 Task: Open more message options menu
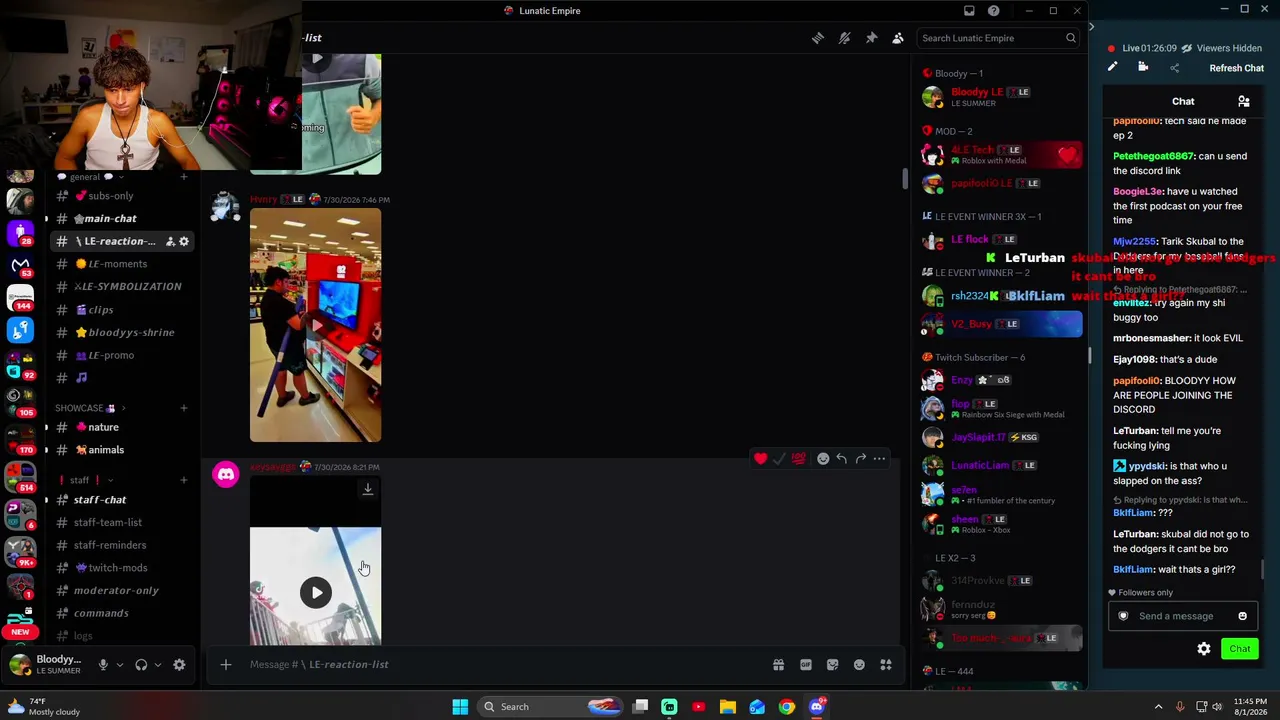[x=879, y=459]
